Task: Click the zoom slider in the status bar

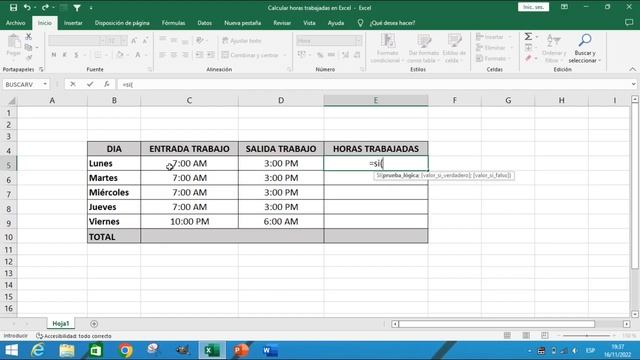Action: click(587, 336)
